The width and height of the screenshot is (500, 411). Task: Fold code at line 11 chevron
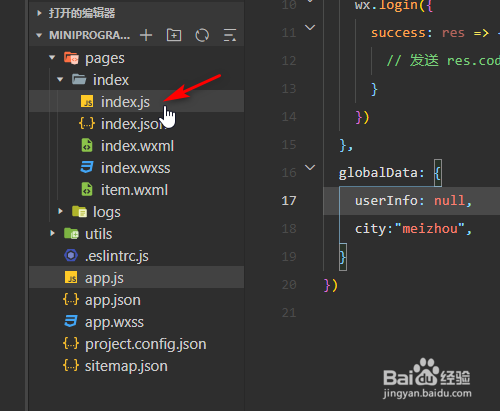(x=310, y=27)
